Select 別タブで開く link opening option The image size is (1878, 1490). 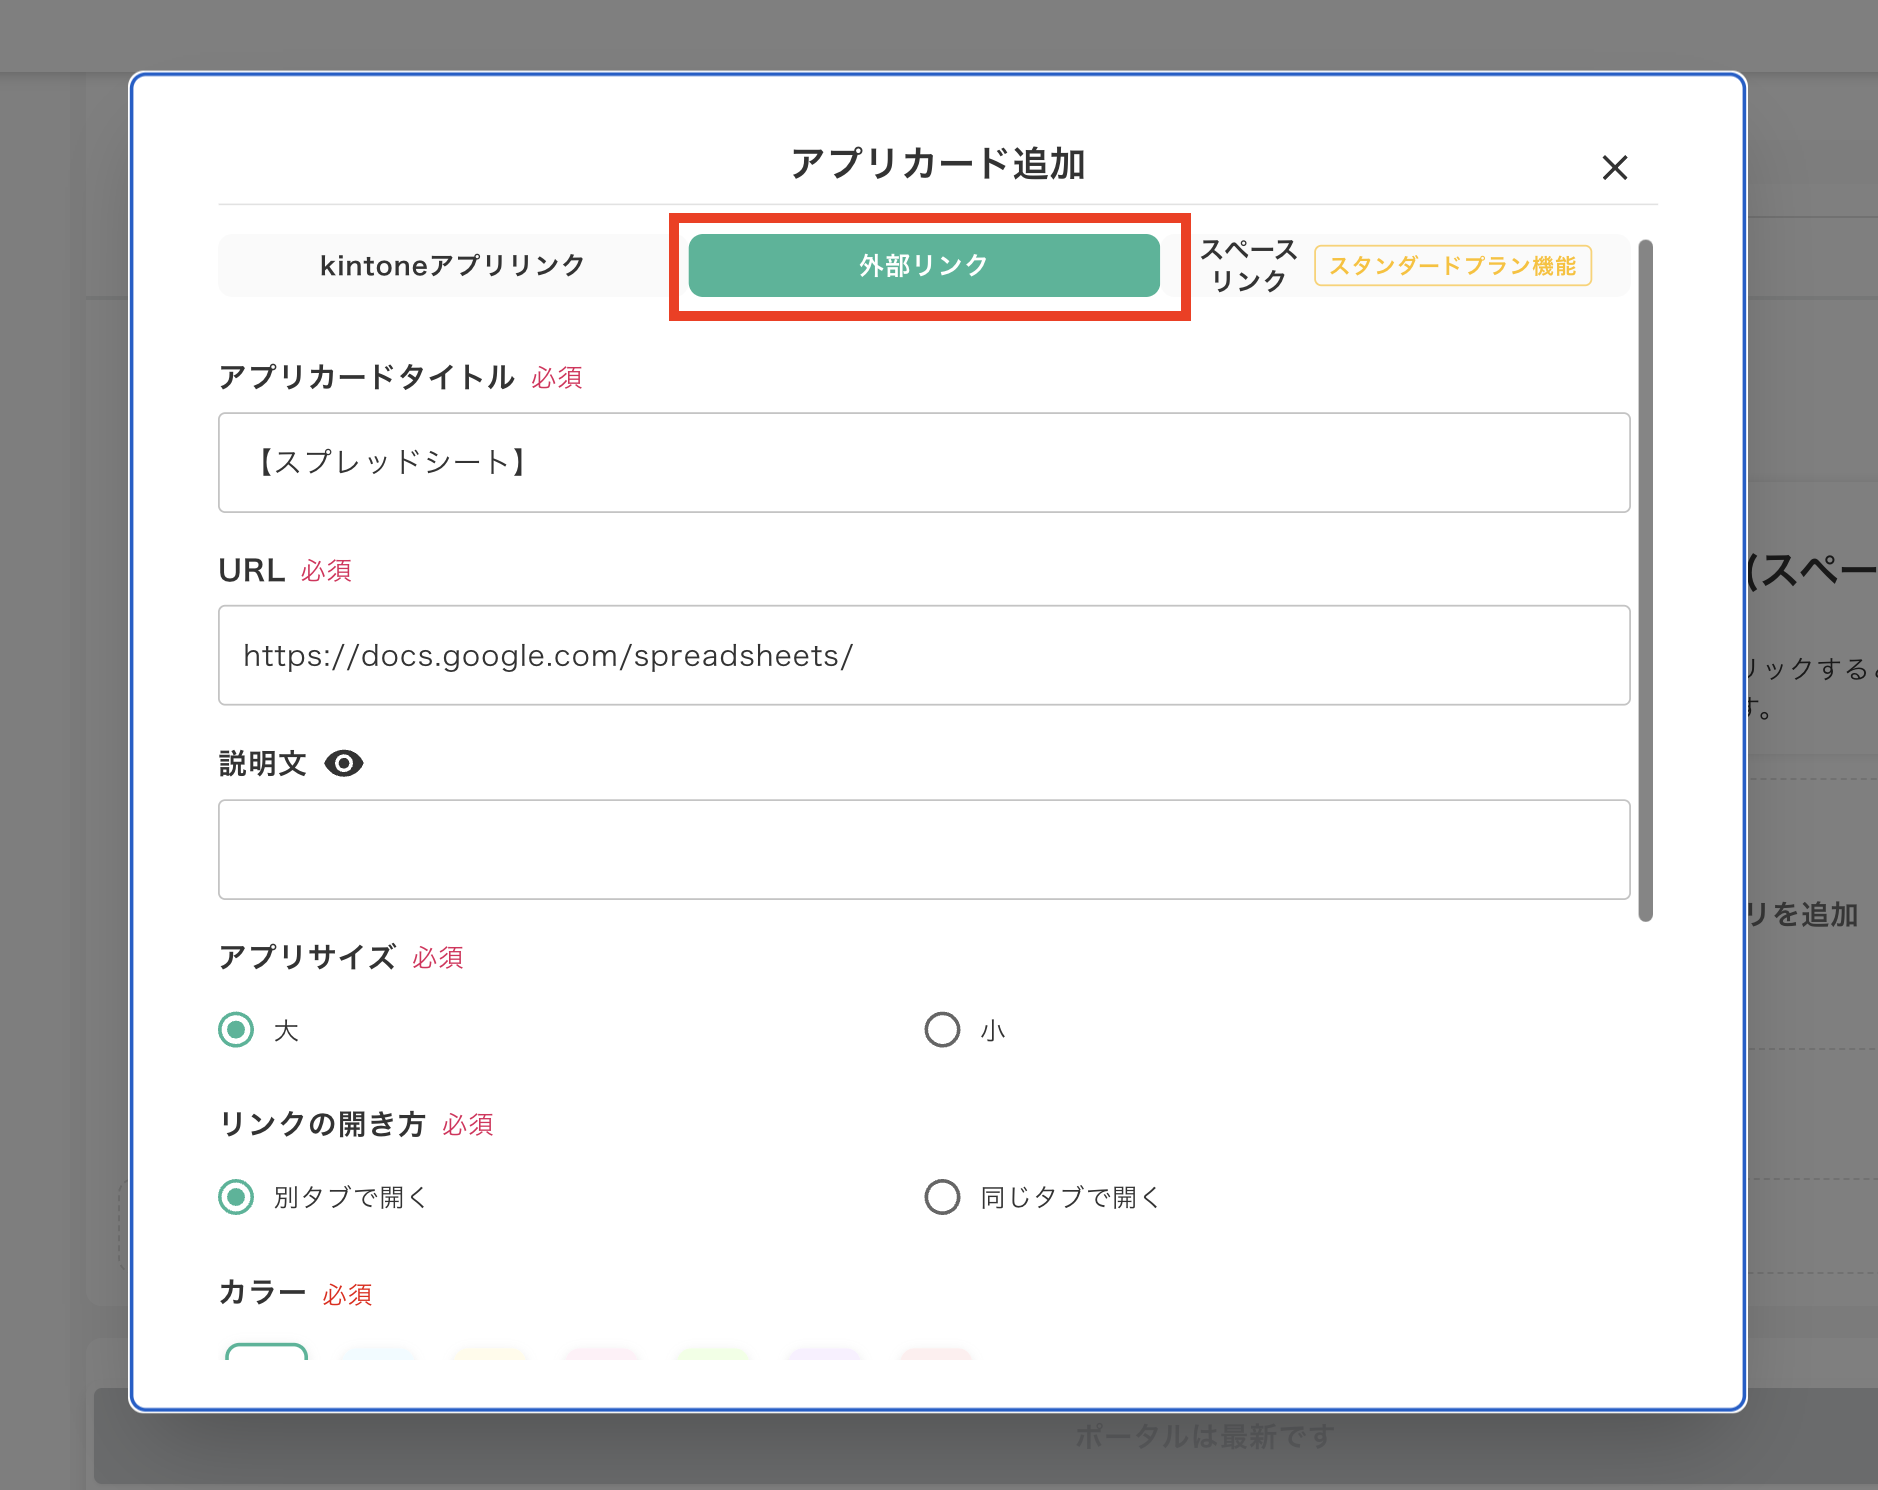pyautogui.click(x=236, y=1197)
